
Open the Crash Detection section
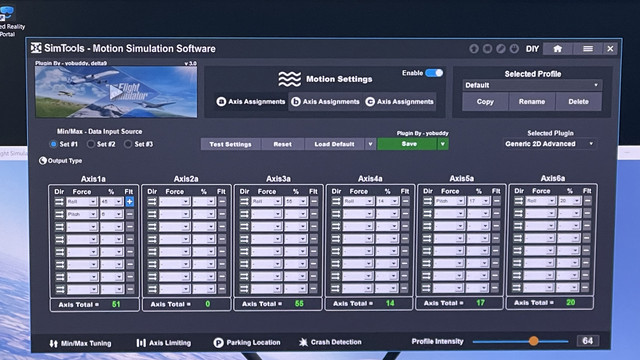click(x=330, y=342)
